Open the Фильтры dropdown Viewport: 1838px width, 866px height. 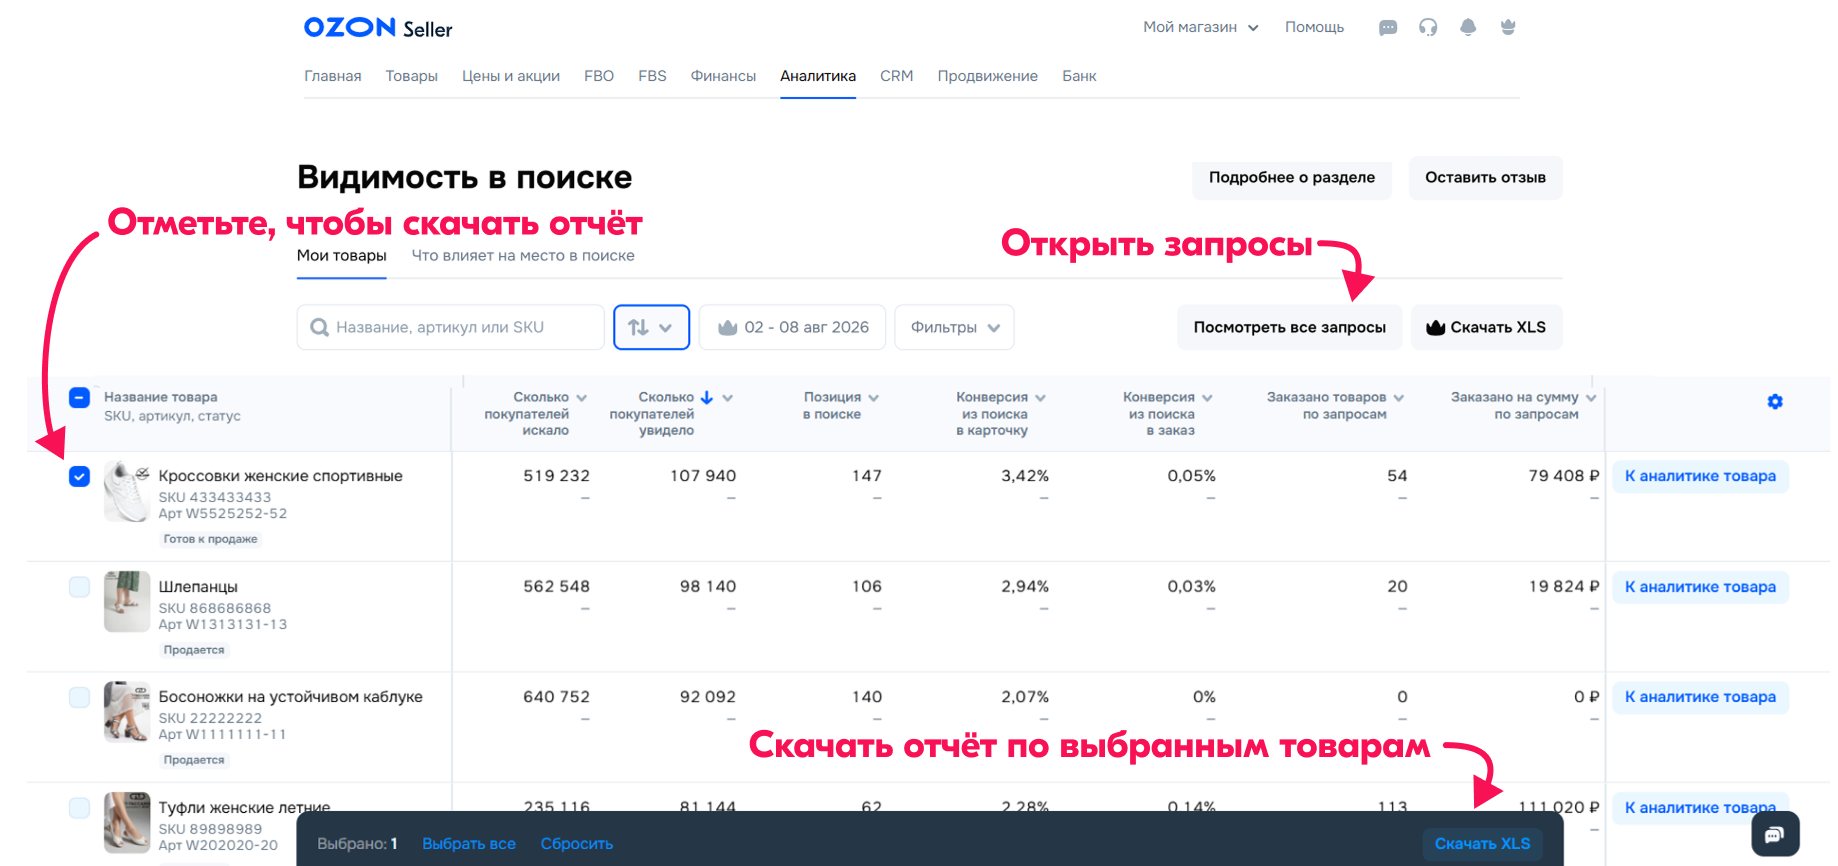955,327
